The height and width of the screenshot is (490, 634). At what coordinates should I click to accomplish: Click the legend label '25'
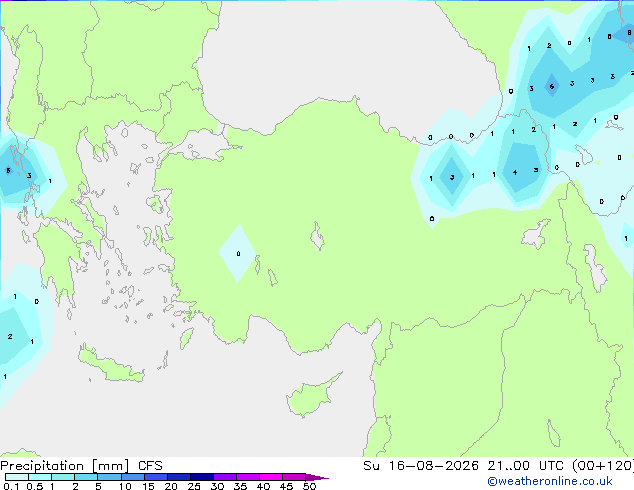(x=194, y=486)
